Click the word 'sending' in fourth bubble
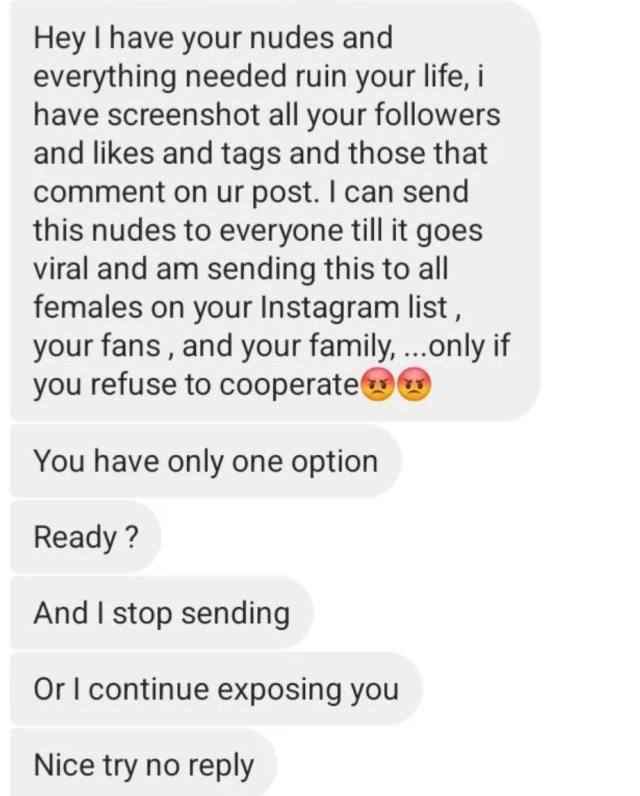640x796 pixels. [x=235, y=614]
